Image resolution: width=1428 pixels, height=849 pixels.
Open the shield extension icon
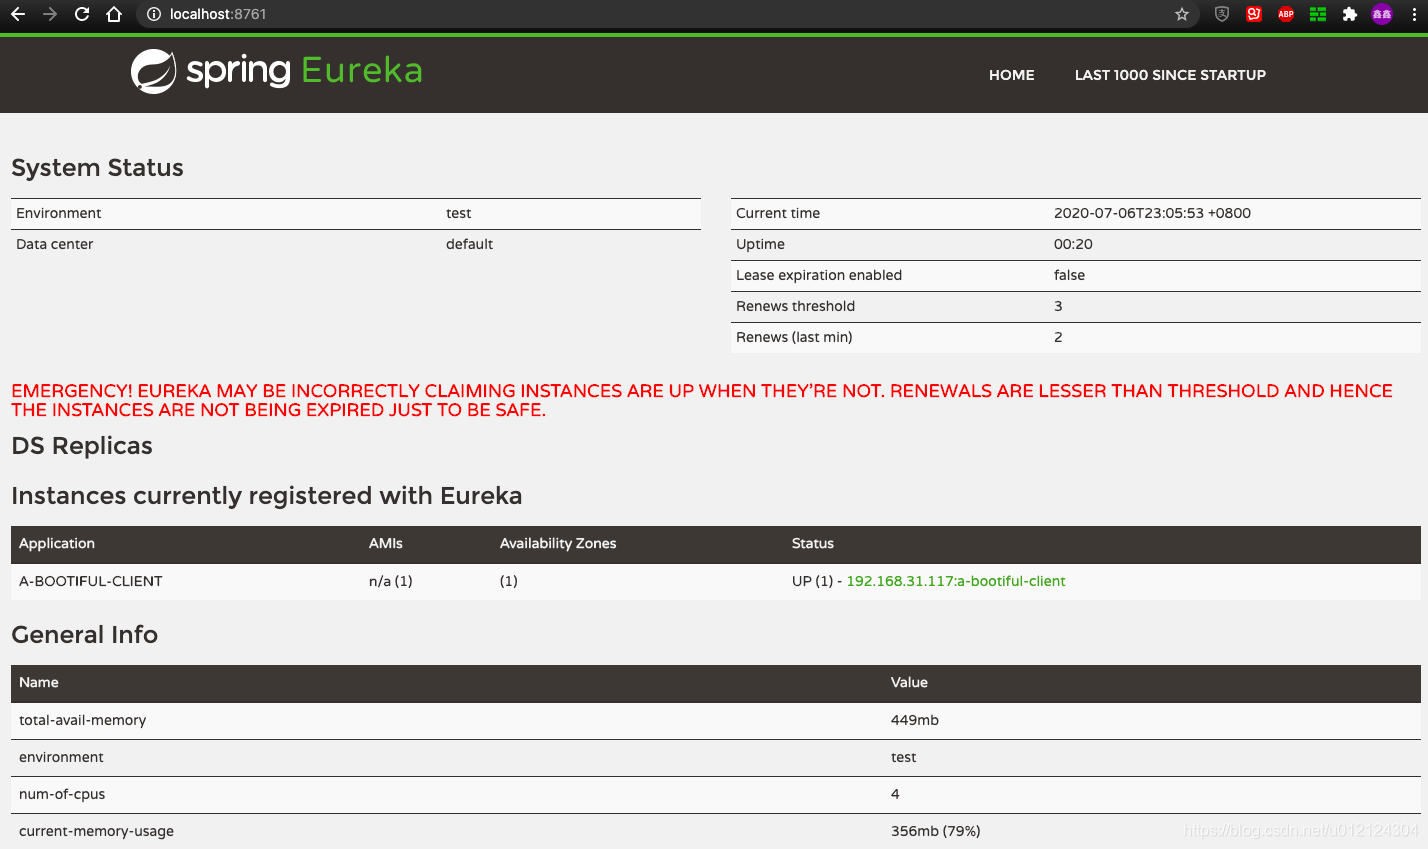(1221, 14)
